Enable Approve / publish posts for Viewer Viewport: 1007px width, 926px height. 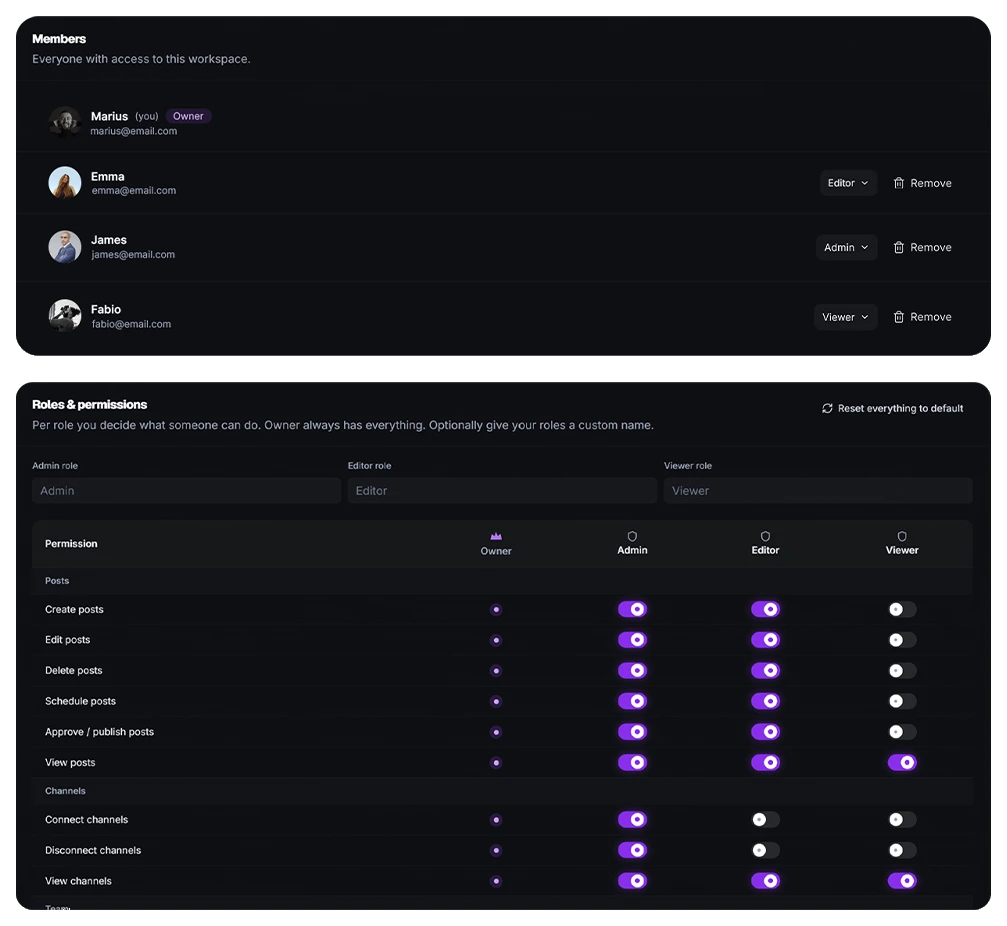click(902, 731)
